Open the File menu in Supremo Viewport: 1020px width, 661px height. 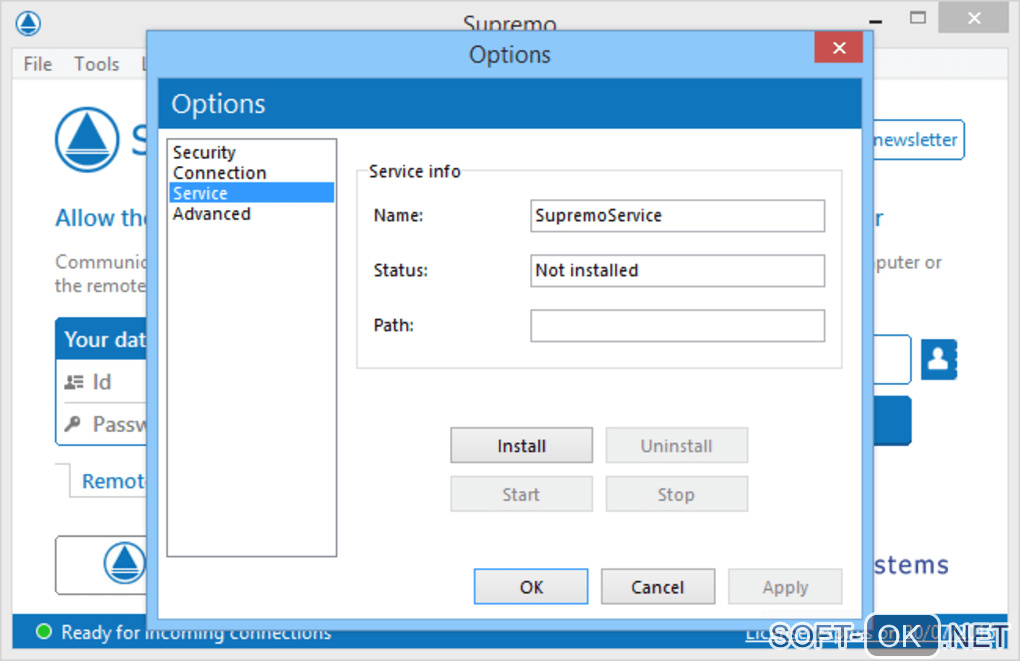point(38,64)
